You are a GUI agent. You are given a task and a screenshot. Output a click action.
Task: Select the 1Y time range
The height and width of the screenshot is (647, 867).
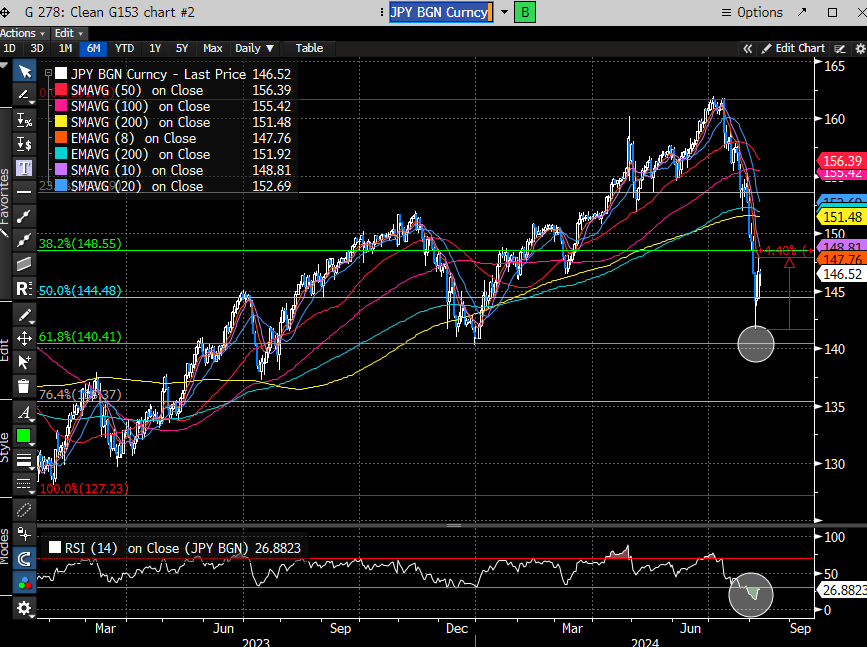click(x=155, y=48)
